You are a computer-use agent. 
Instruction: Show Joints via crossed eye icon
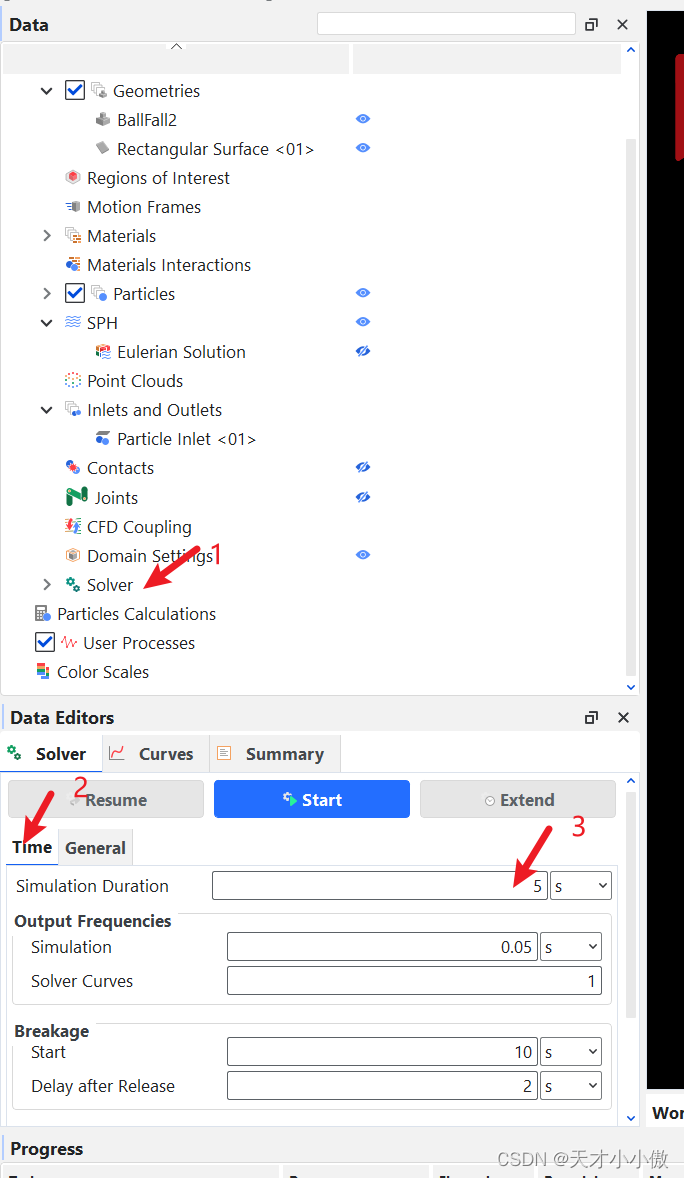tap(363, 497)
